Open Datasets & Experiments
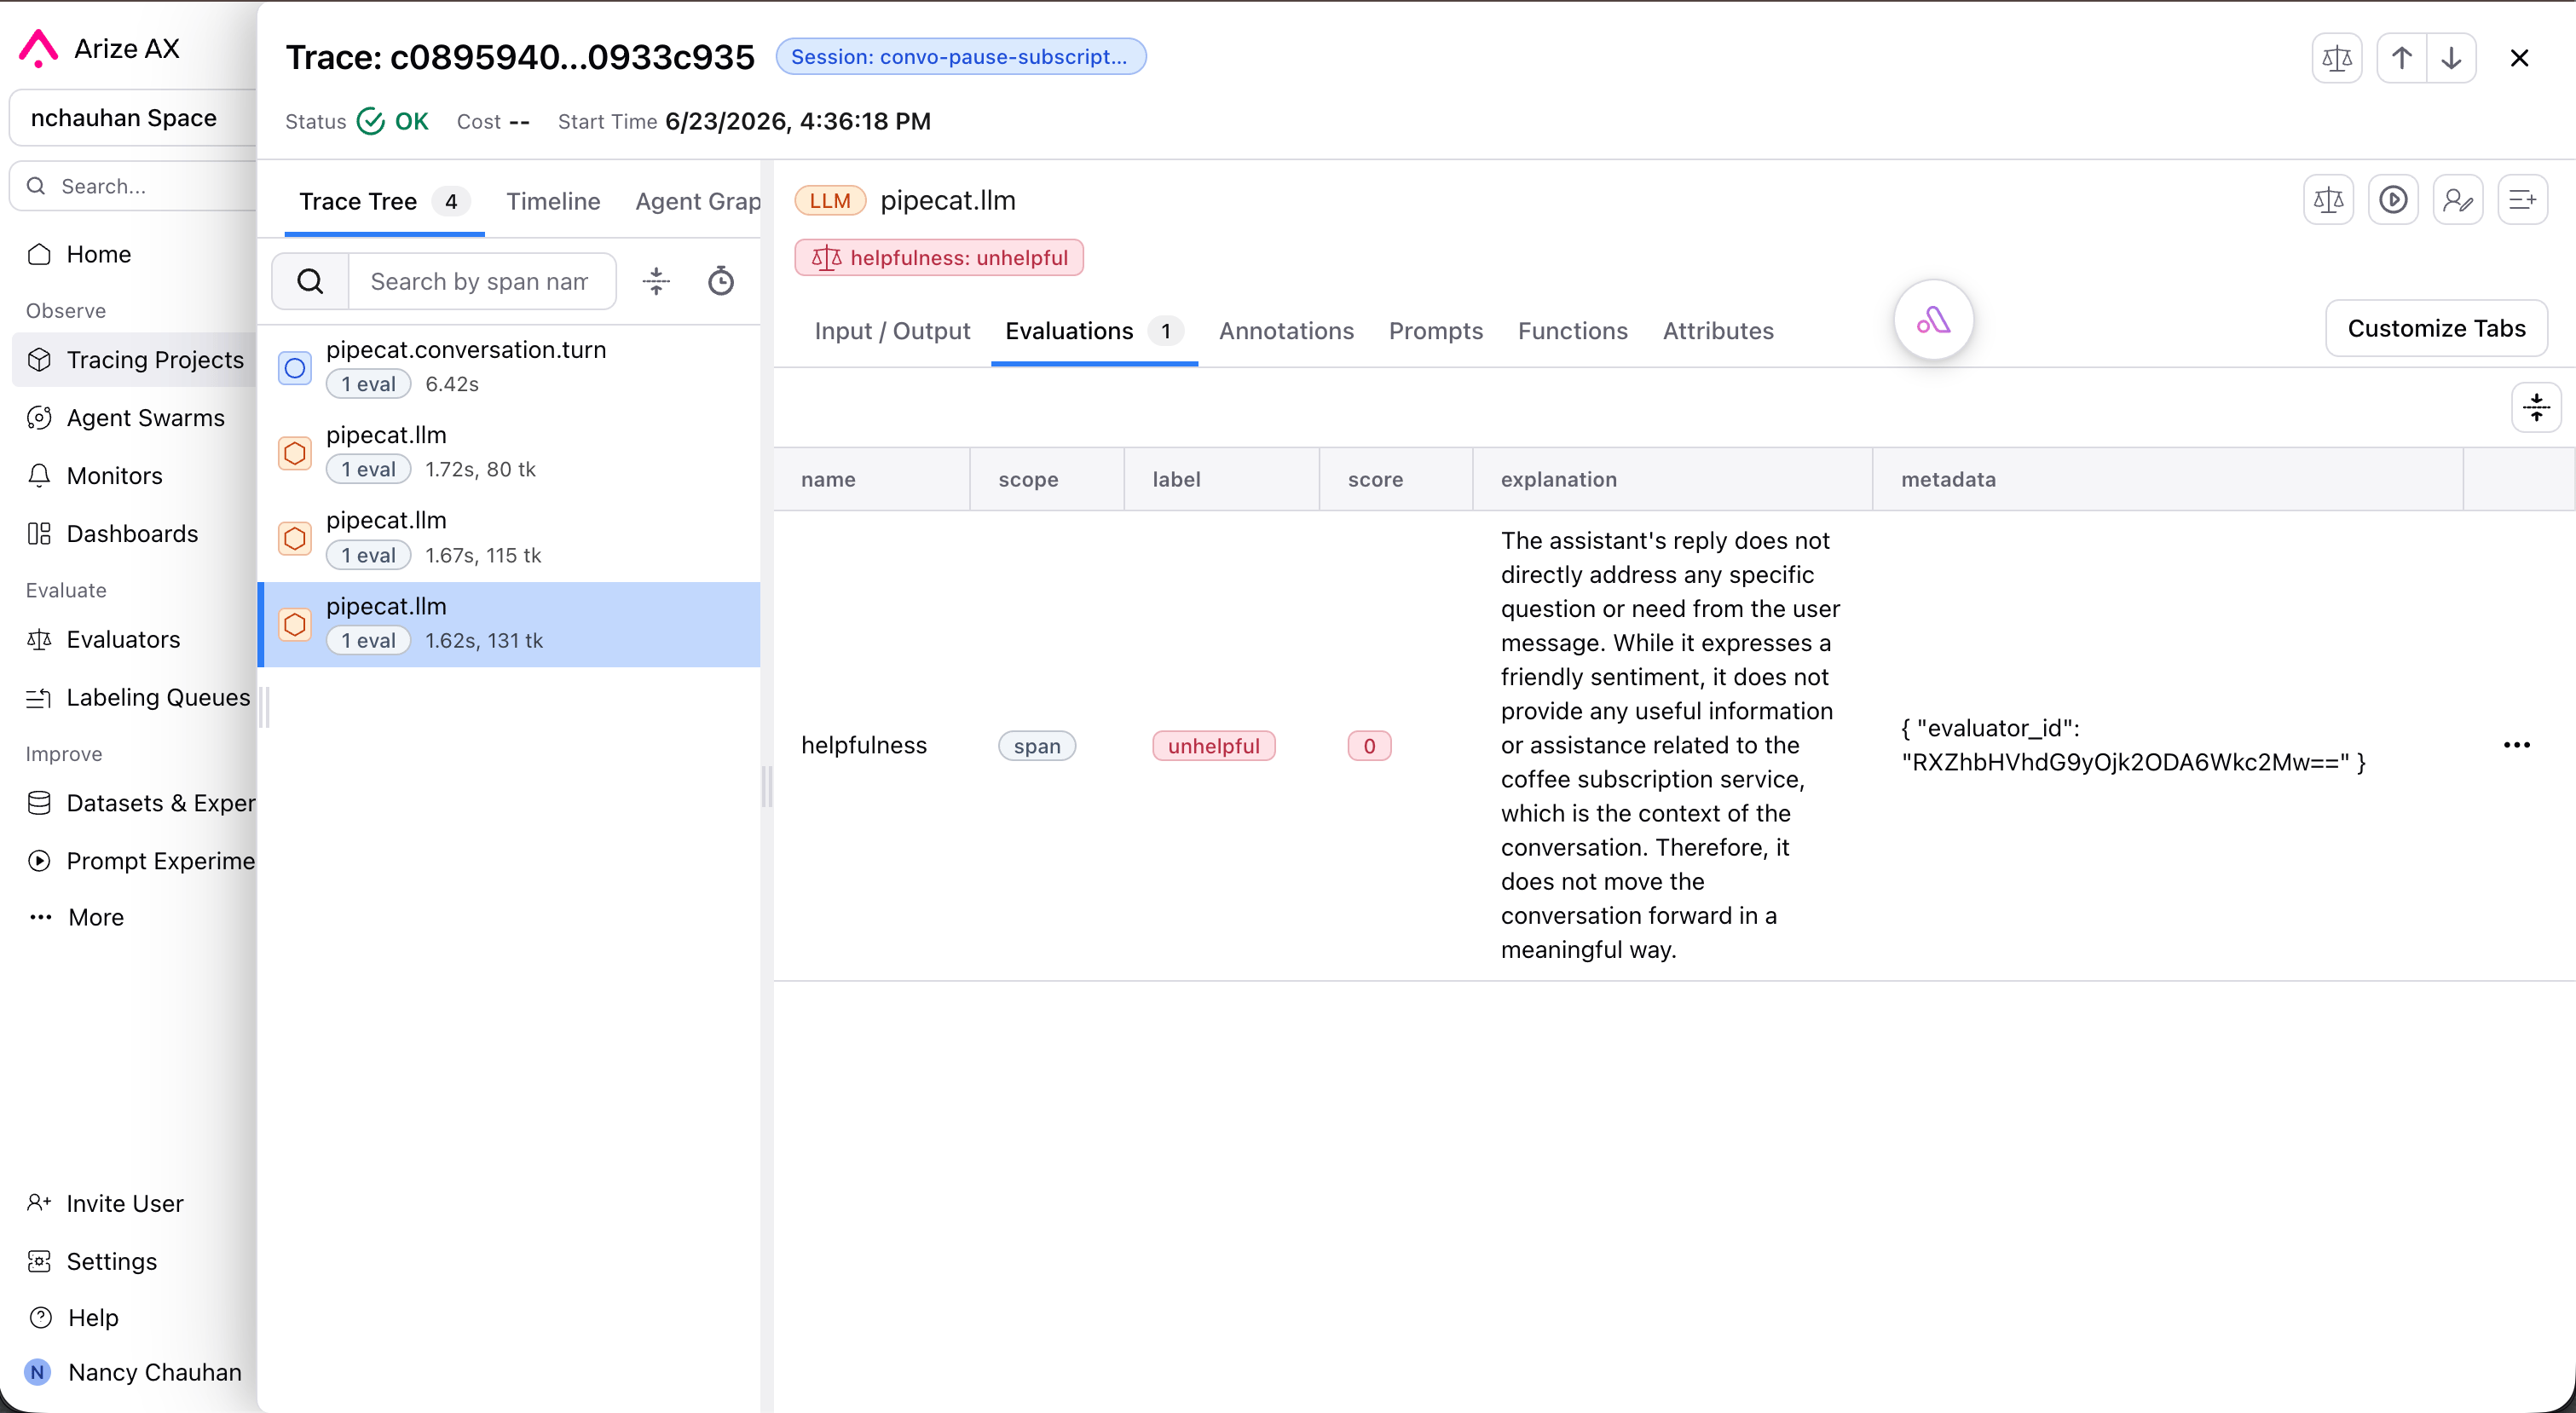This screenshot has width=2576, height=1413. (135, 803)
